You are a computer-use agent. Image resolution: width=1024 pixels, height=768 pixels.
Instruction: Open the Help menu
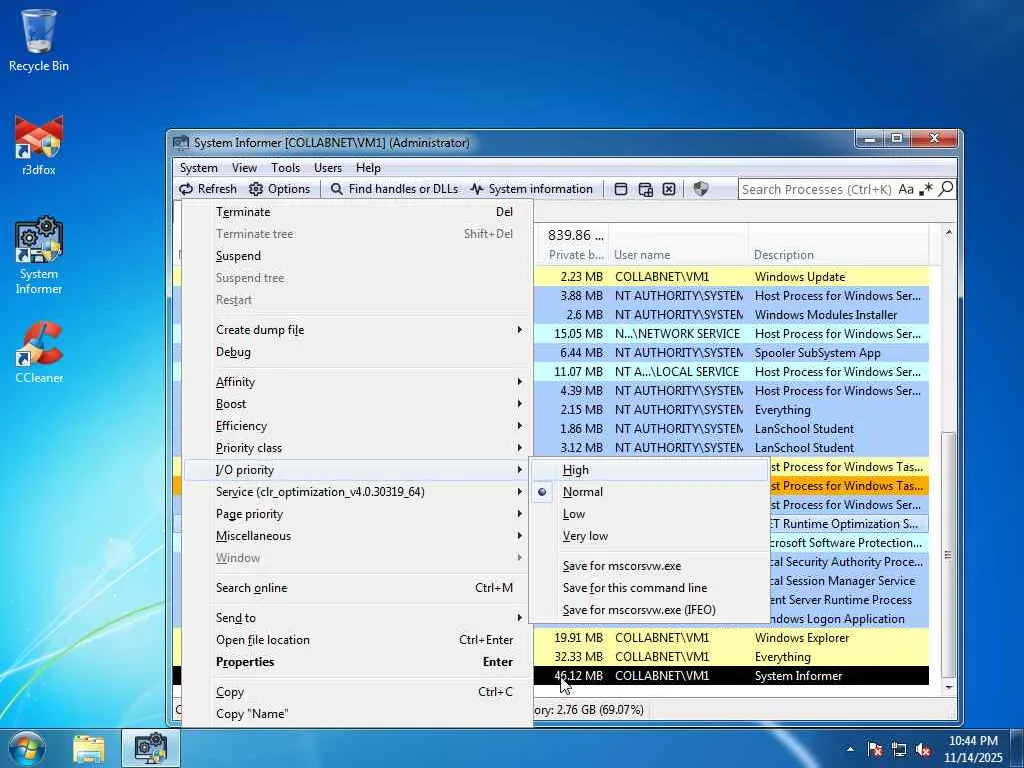pyautogui.click(x=368, y=168)
